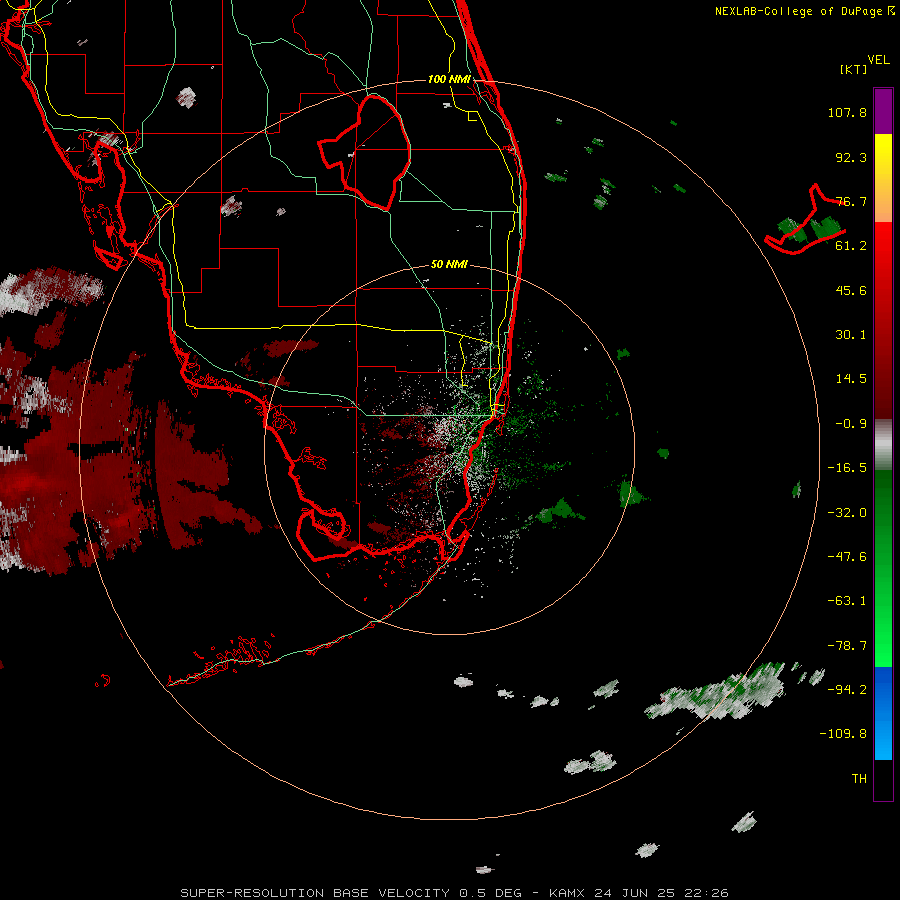Click the 30.1 velocity scale value
900x900 pixels.
tap(851, 335)
